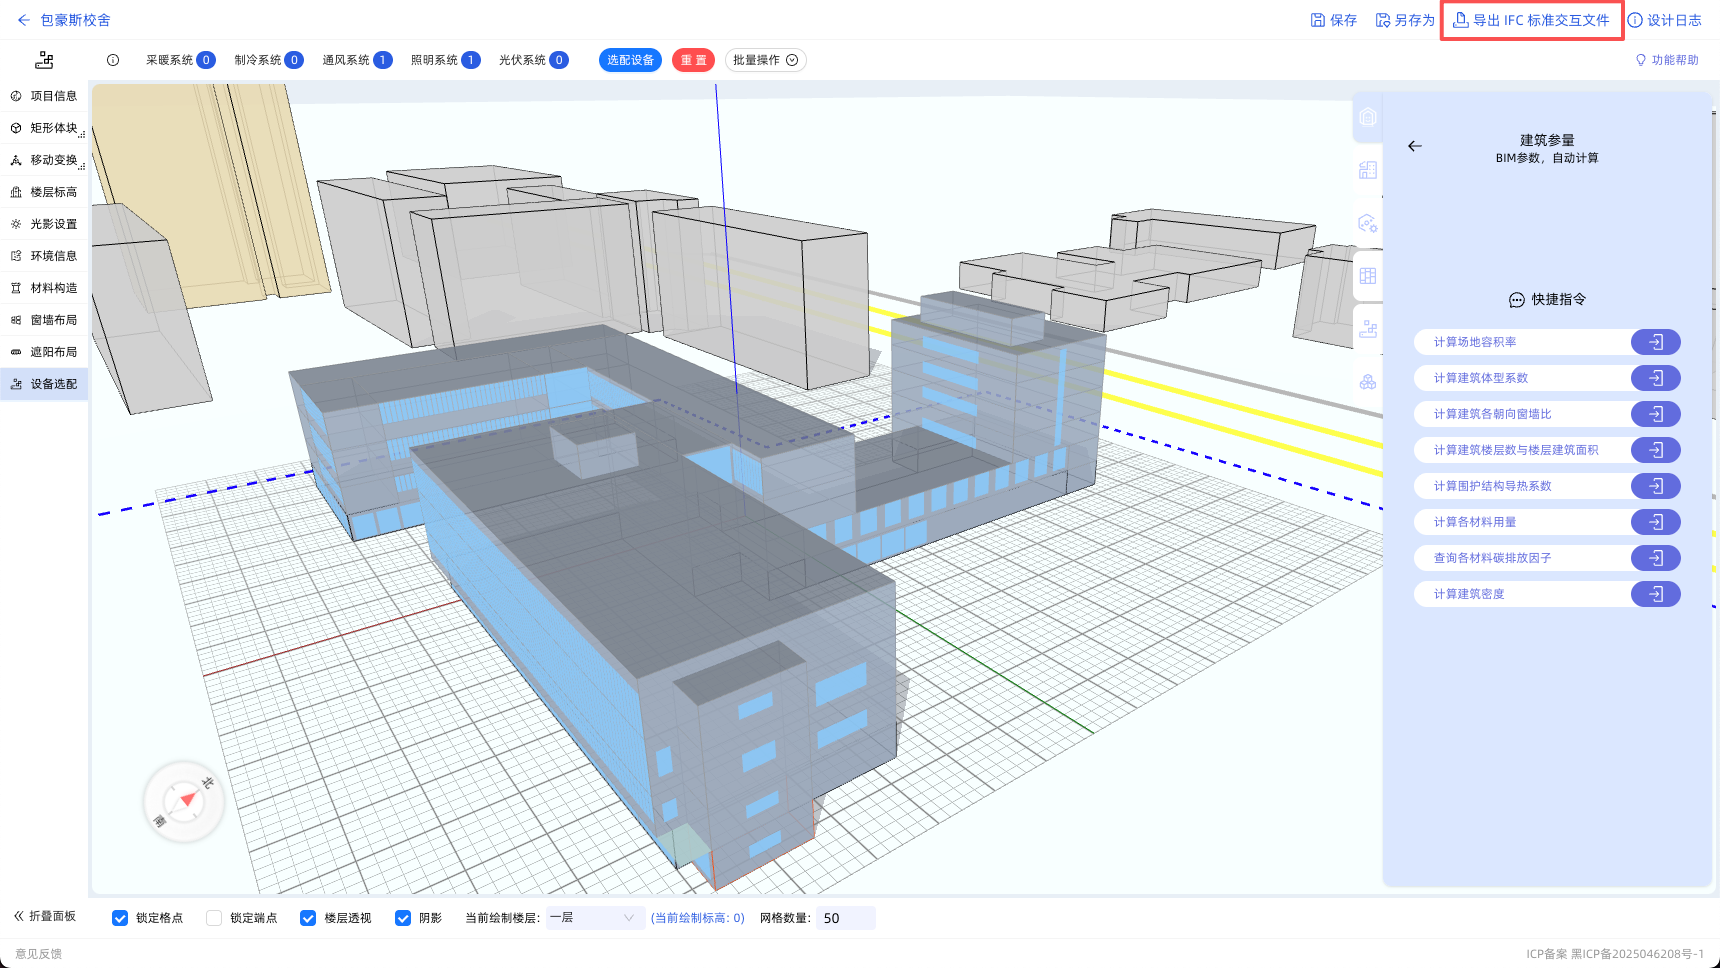Screen dimensions: 1720x968
Task: Click the 选配设备 button
Action: [630, 60]
